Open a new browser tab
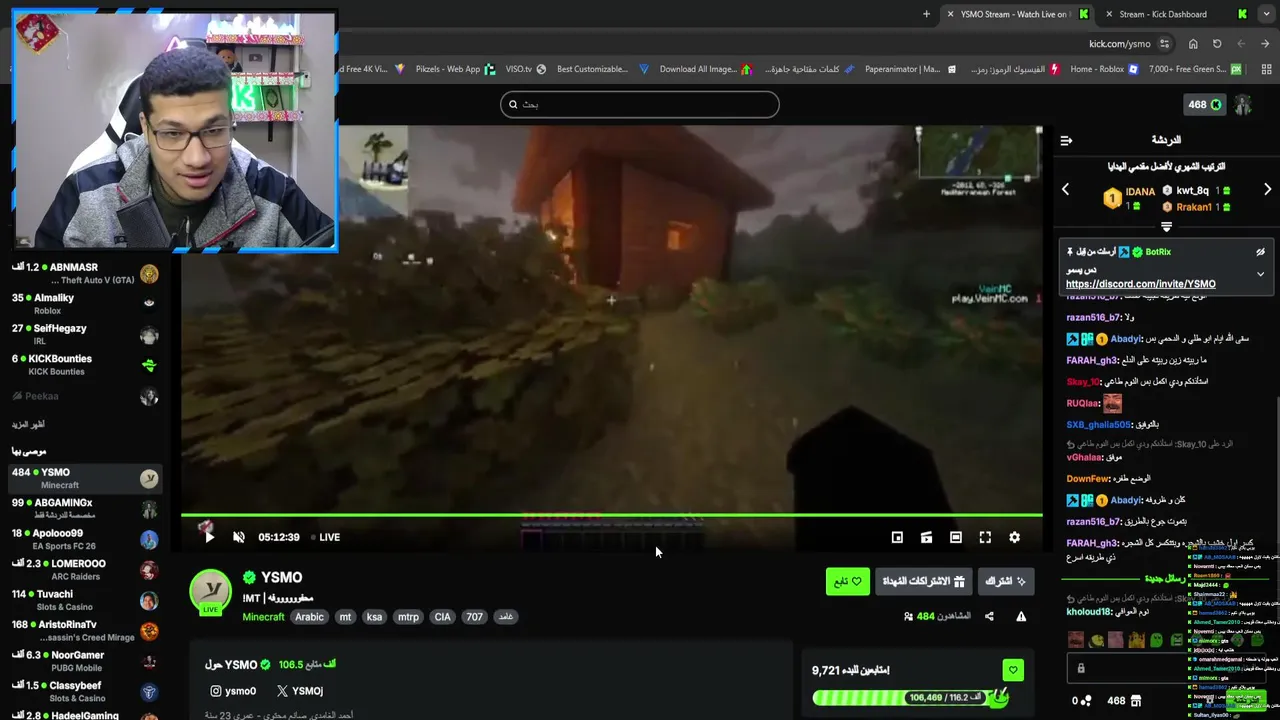 point(926,14)
